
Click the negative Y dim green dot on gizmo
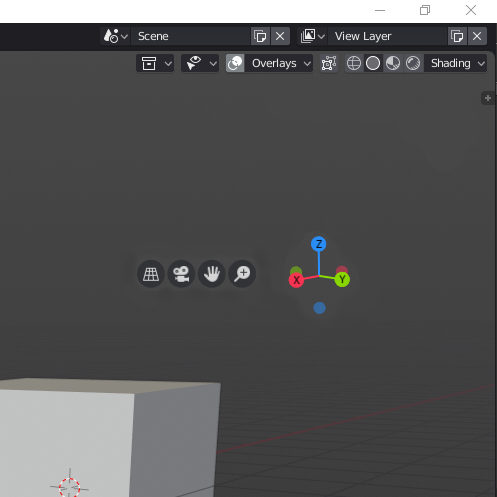pyautogui.click(x=296, y=270)
